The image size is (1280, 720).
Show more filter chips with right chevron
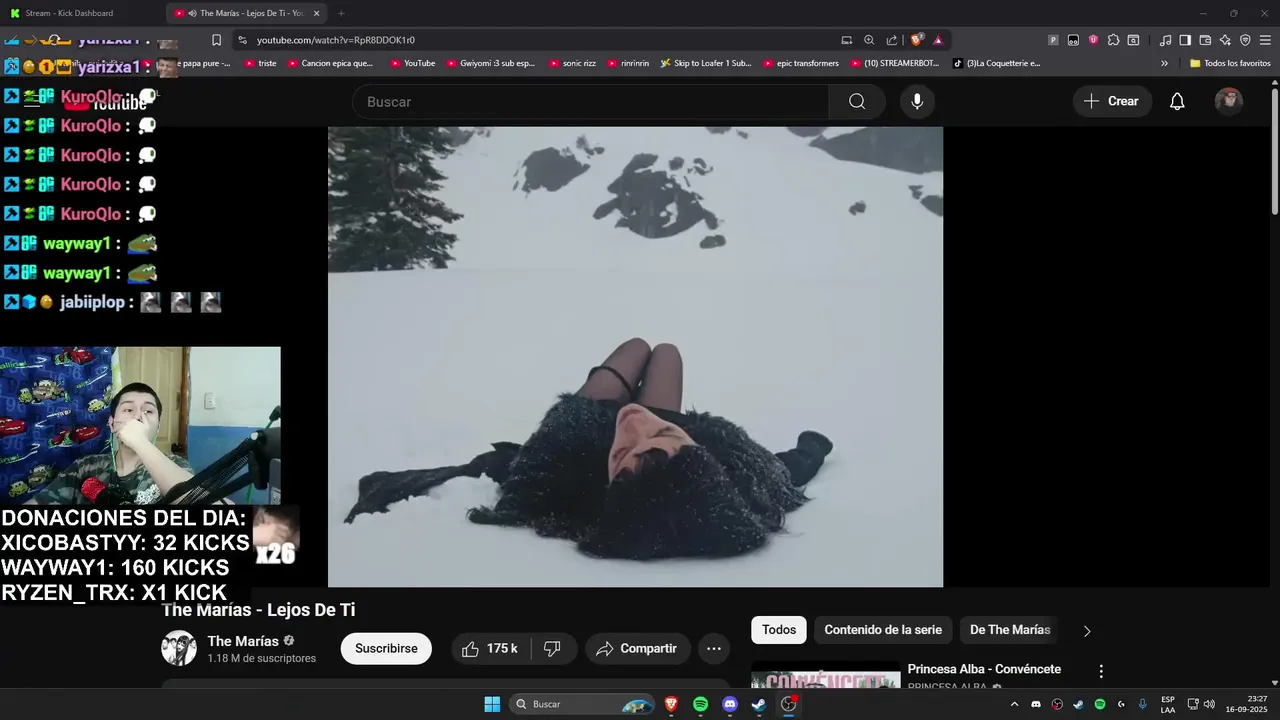[x=1087, y=630]
